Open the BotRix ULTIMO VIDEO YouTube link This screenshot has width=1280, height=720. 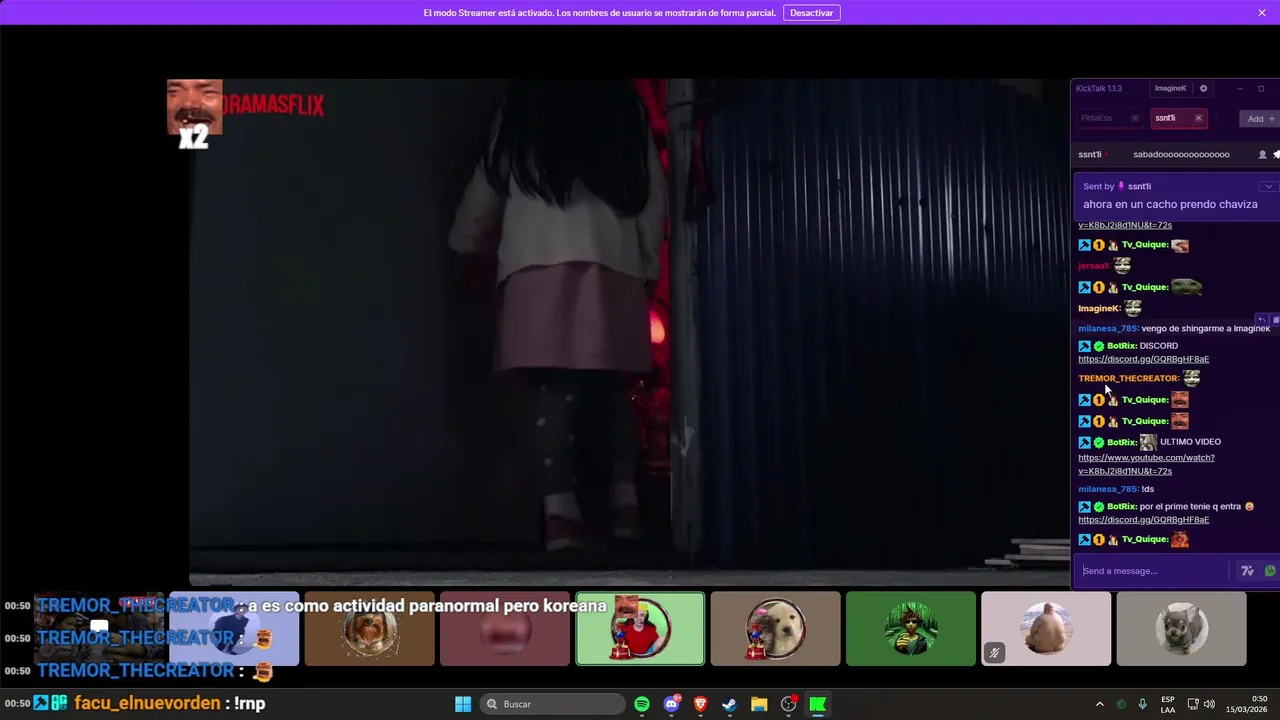(x=1146, y=464)
